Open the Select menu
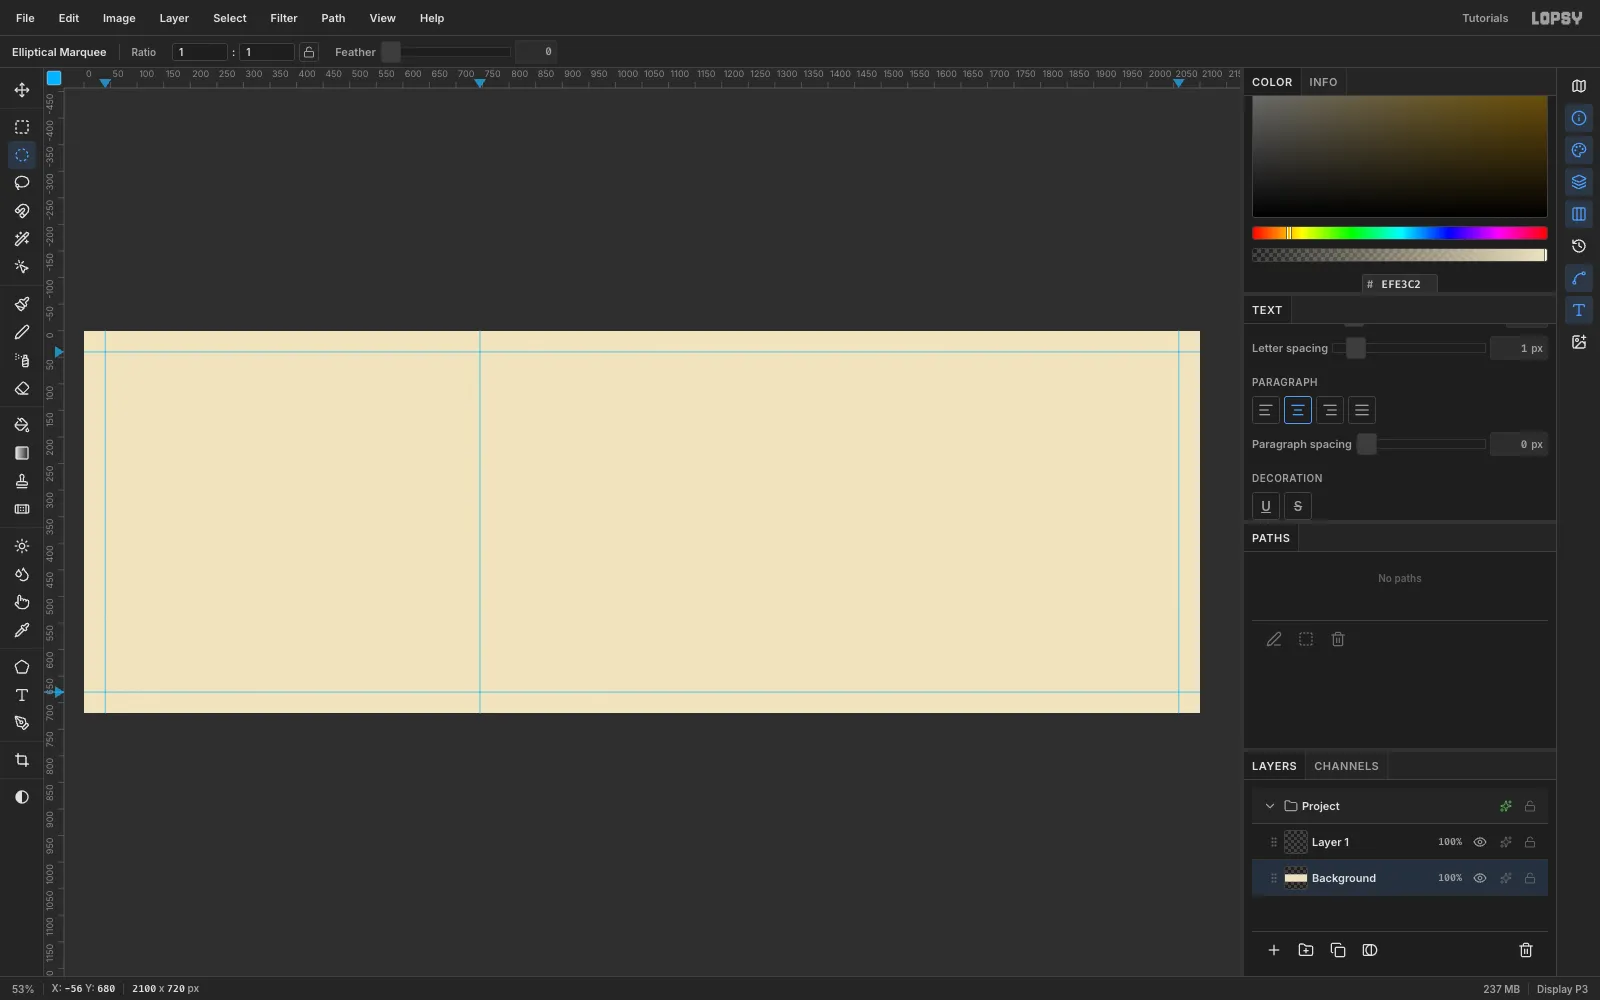1600x1000 pixels. point(229,18)
